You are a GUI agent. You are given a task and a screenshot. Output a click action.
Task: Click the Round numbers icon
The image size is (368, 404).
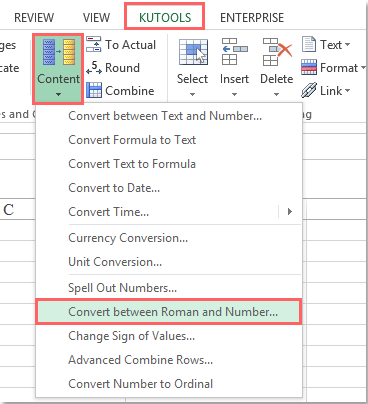[94, 68]
